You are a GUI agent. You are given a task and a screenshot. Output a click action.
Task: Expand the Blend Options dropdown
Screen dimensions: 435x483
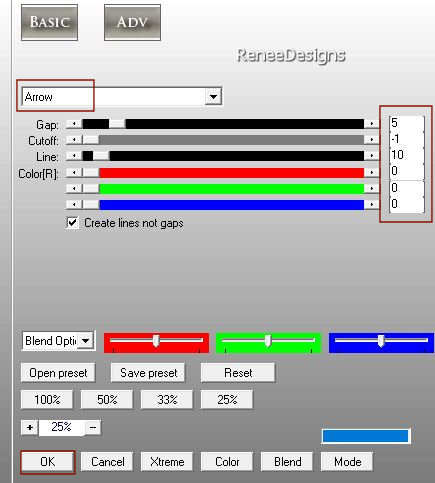pyautogui.click(x=86, y=341)
